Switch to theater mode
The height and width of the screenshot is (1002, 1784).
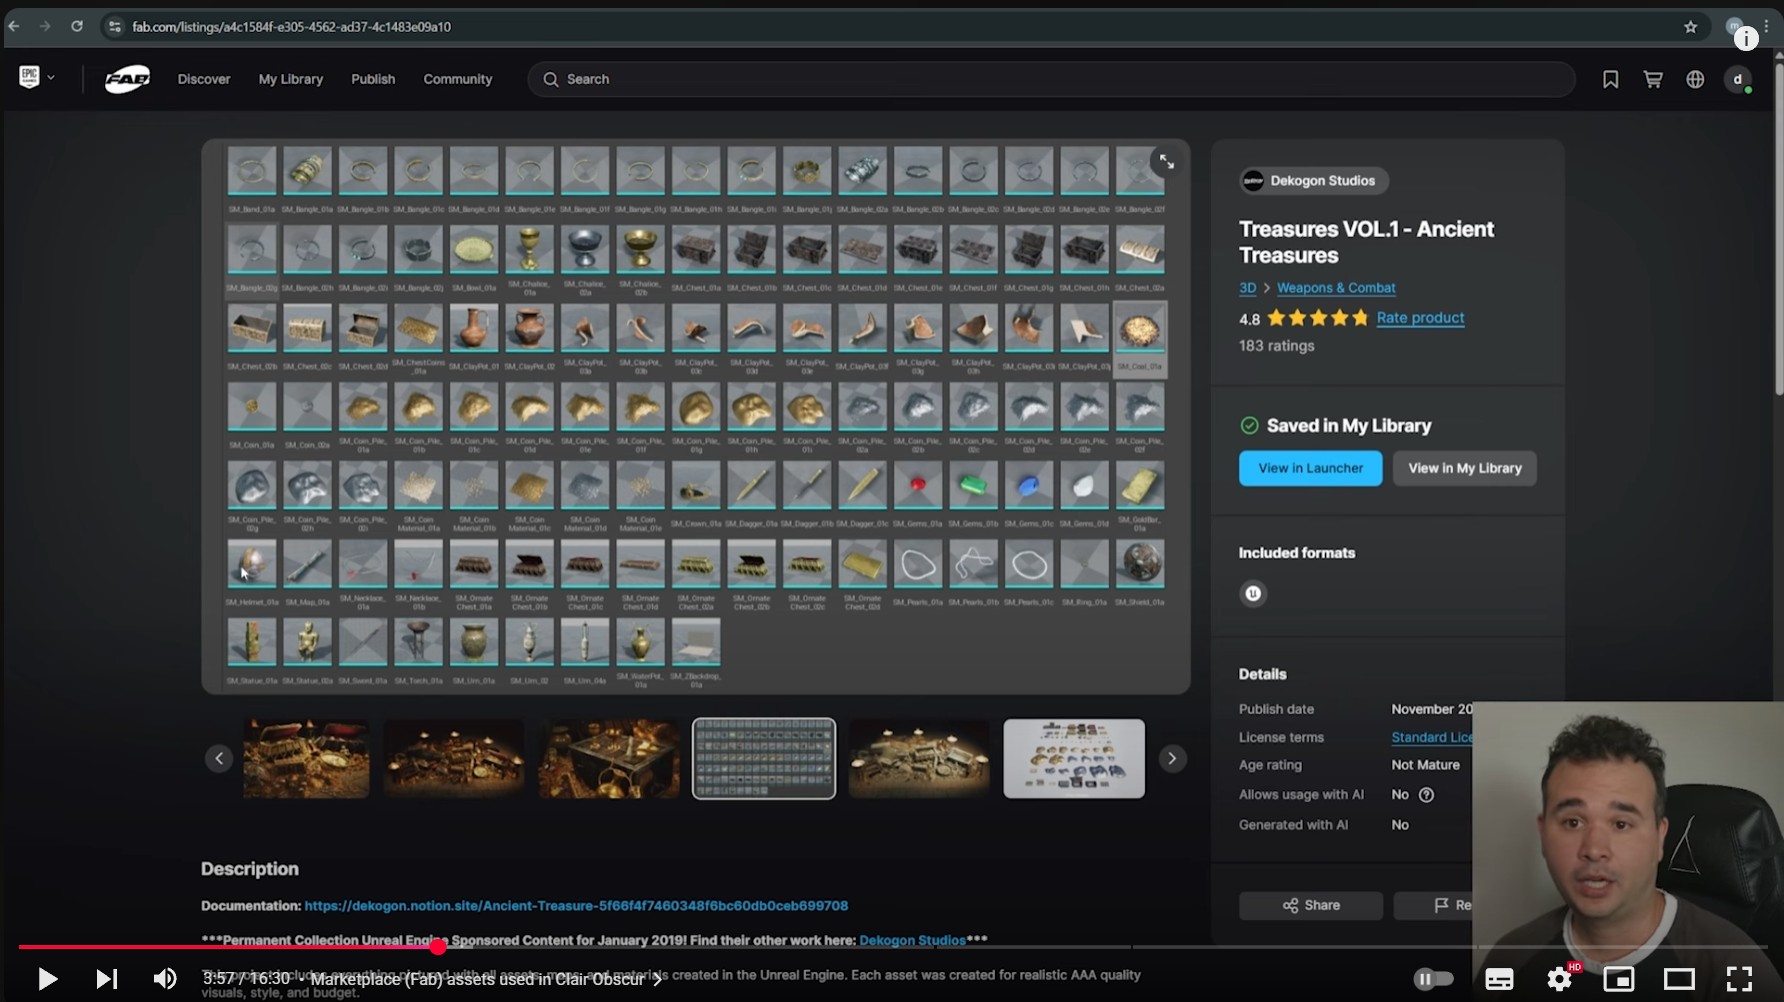(1679, 979)
